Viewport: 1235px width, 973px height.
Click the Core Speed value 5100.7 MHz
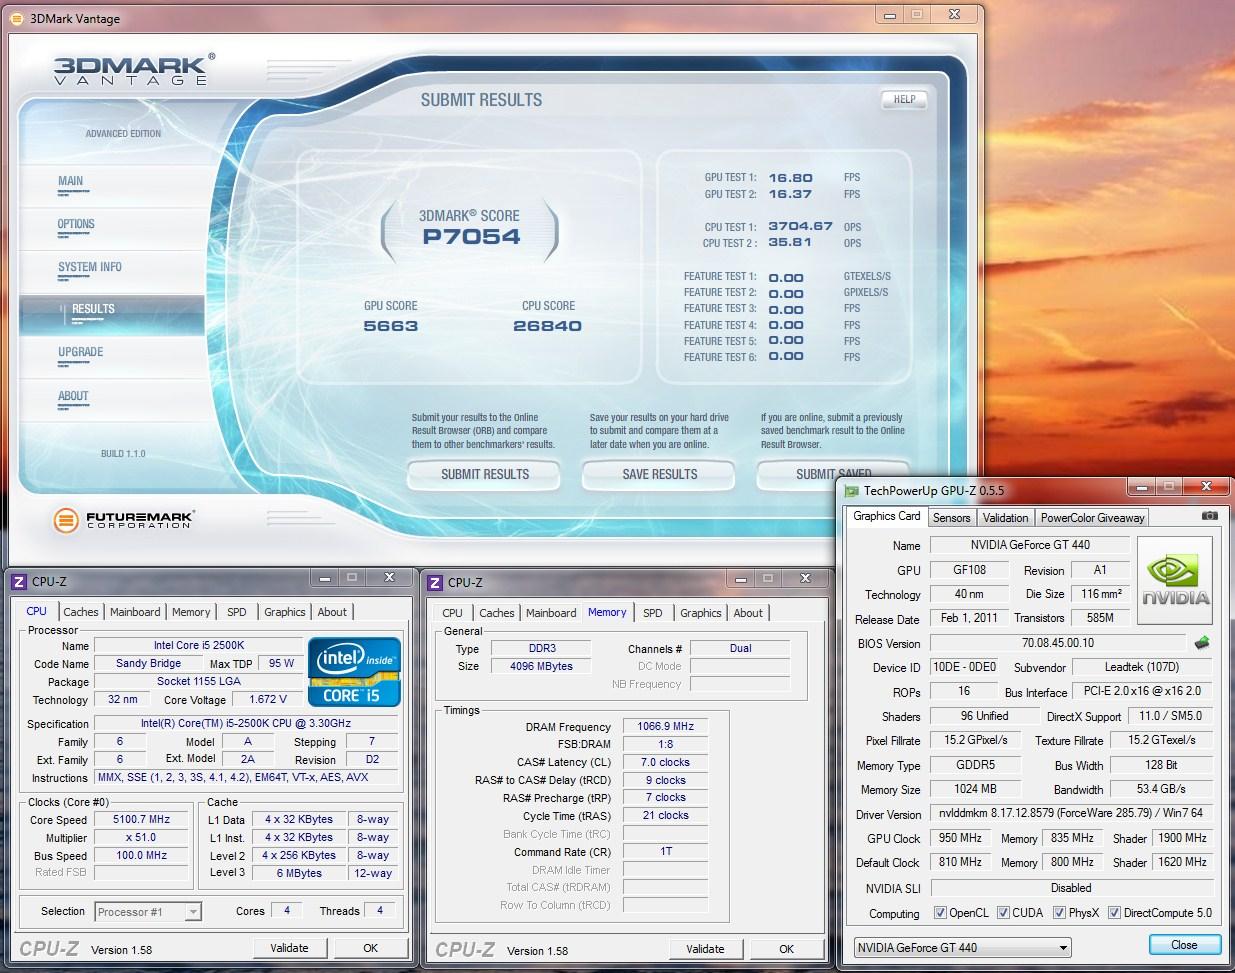click(142, 819)
